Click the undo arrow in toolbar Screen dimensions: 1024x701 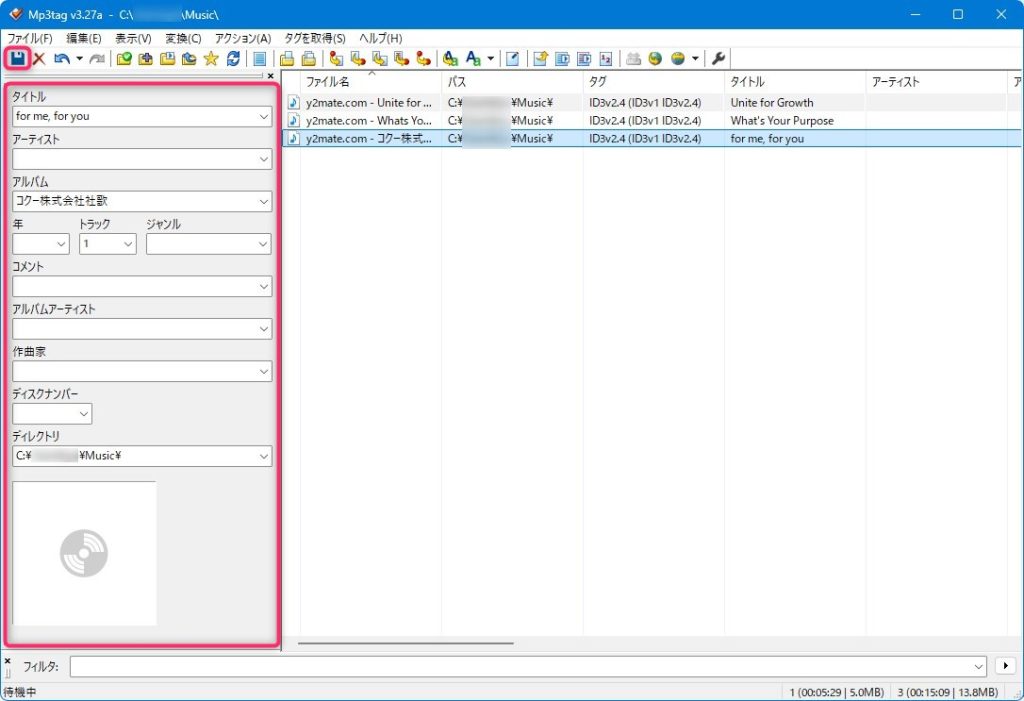(x=62, y=59)
